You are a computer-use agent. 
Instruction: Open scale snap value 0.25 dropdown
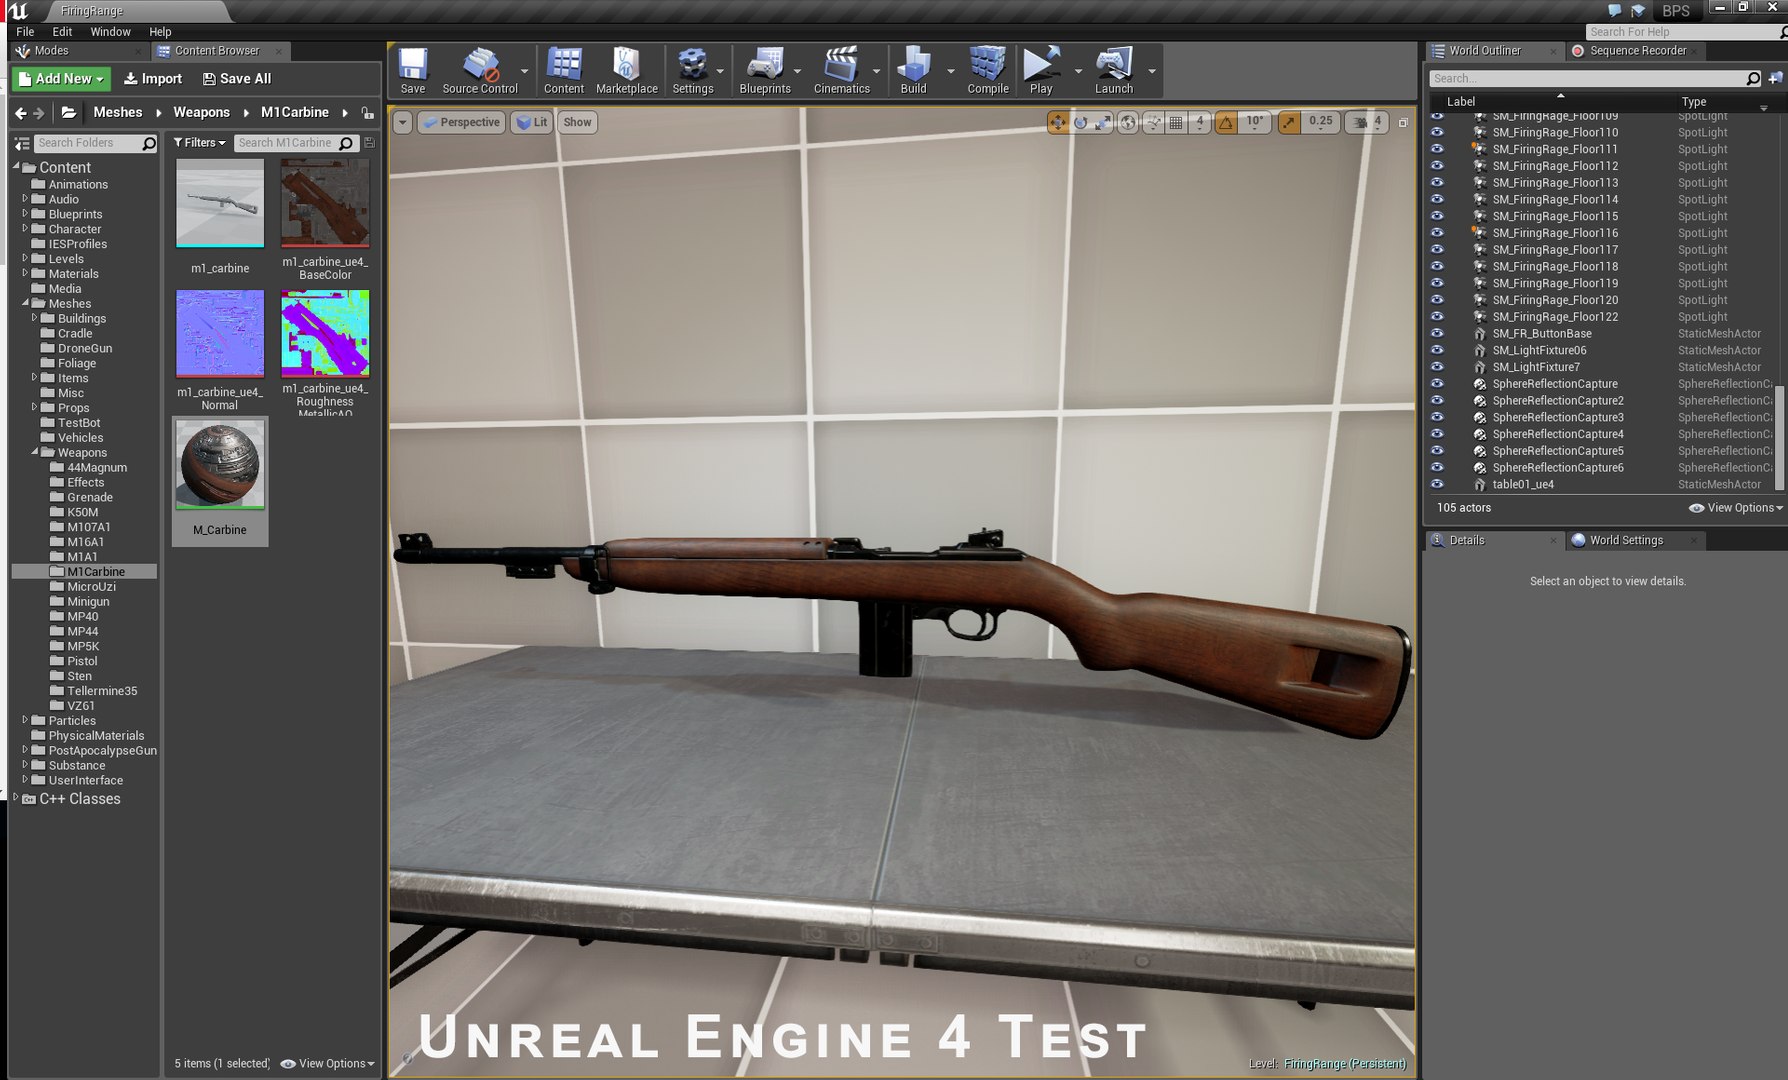(1321, 122)
